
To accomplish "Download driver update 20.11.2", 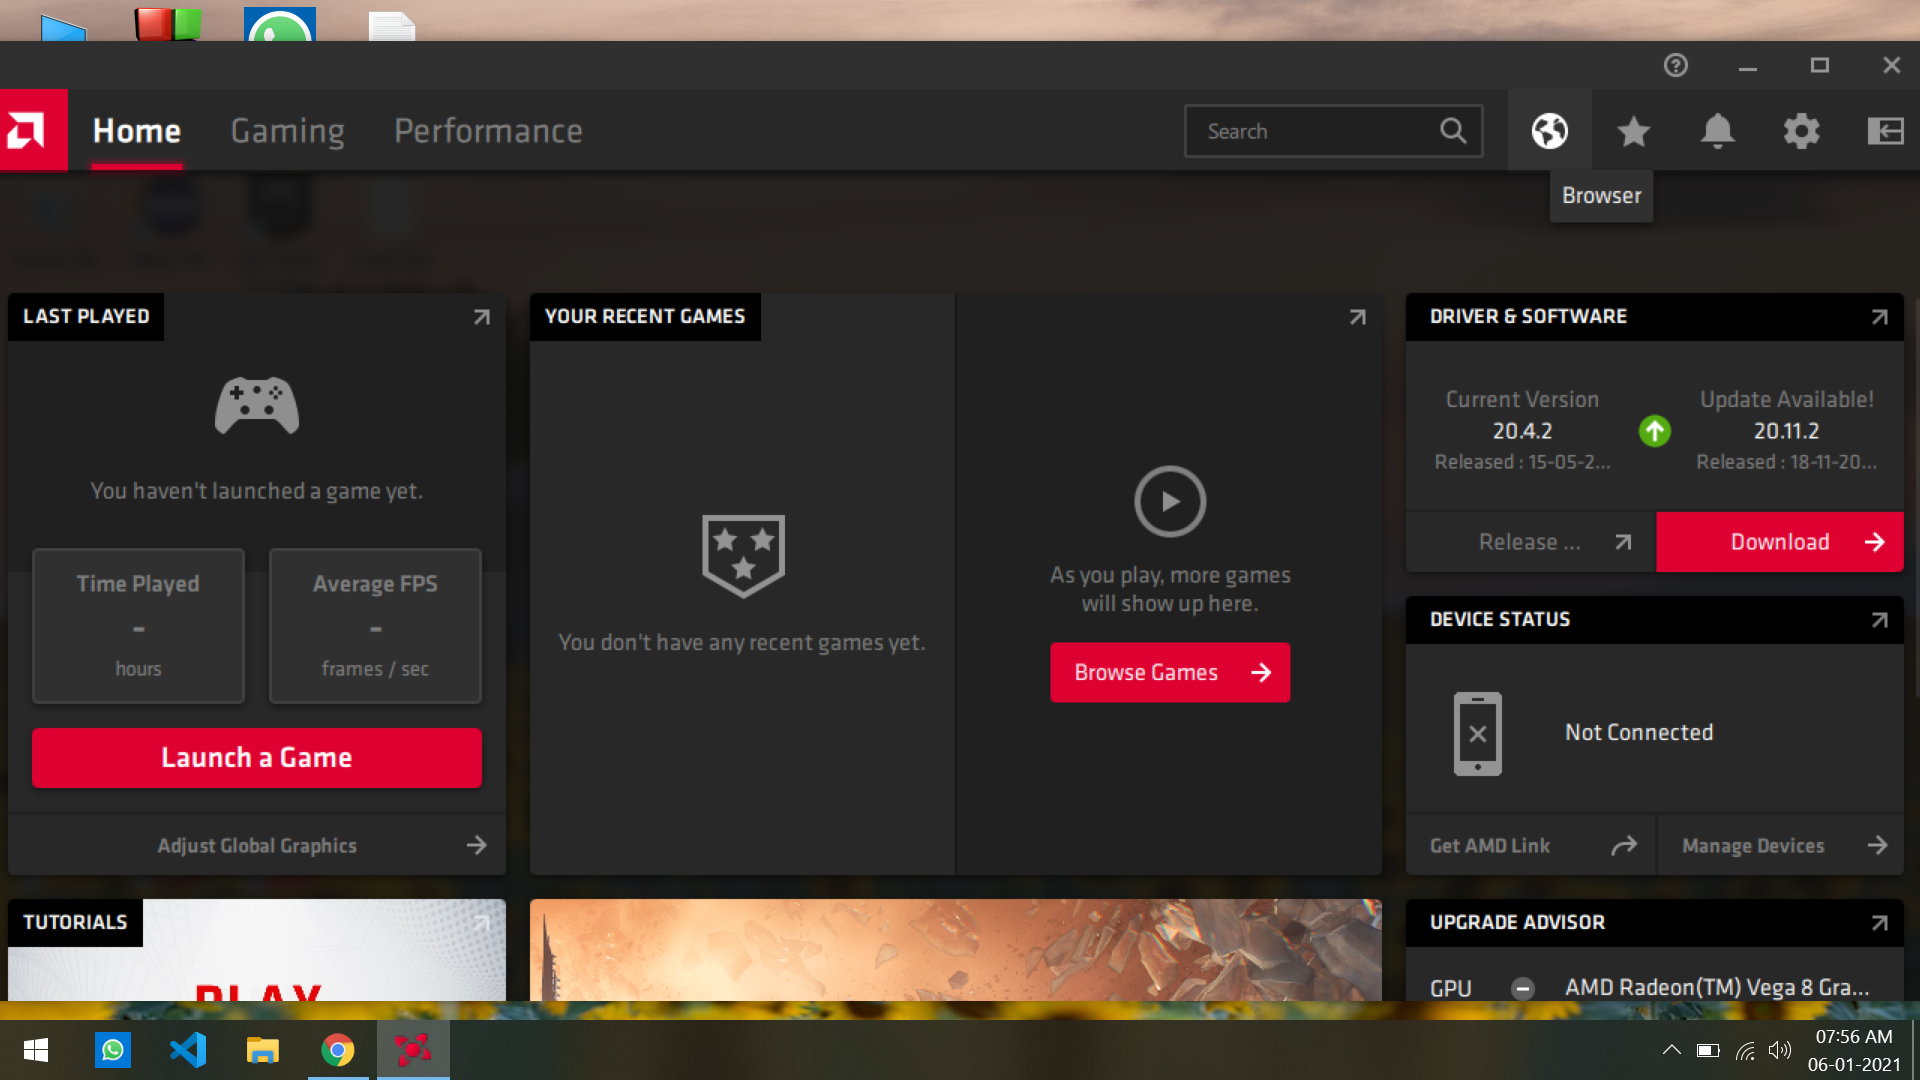I will pos(1780,542).
